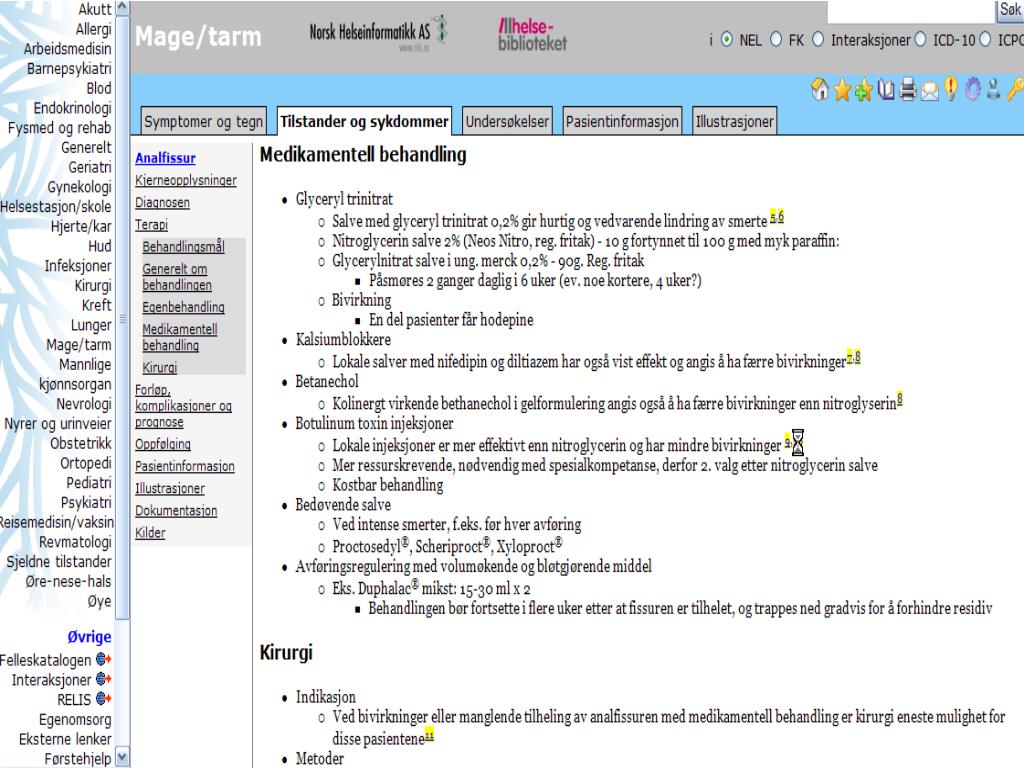Viewport: 1024px width, 768px height.
Task: Print the page with the printer icon
Action: (908, 89)
